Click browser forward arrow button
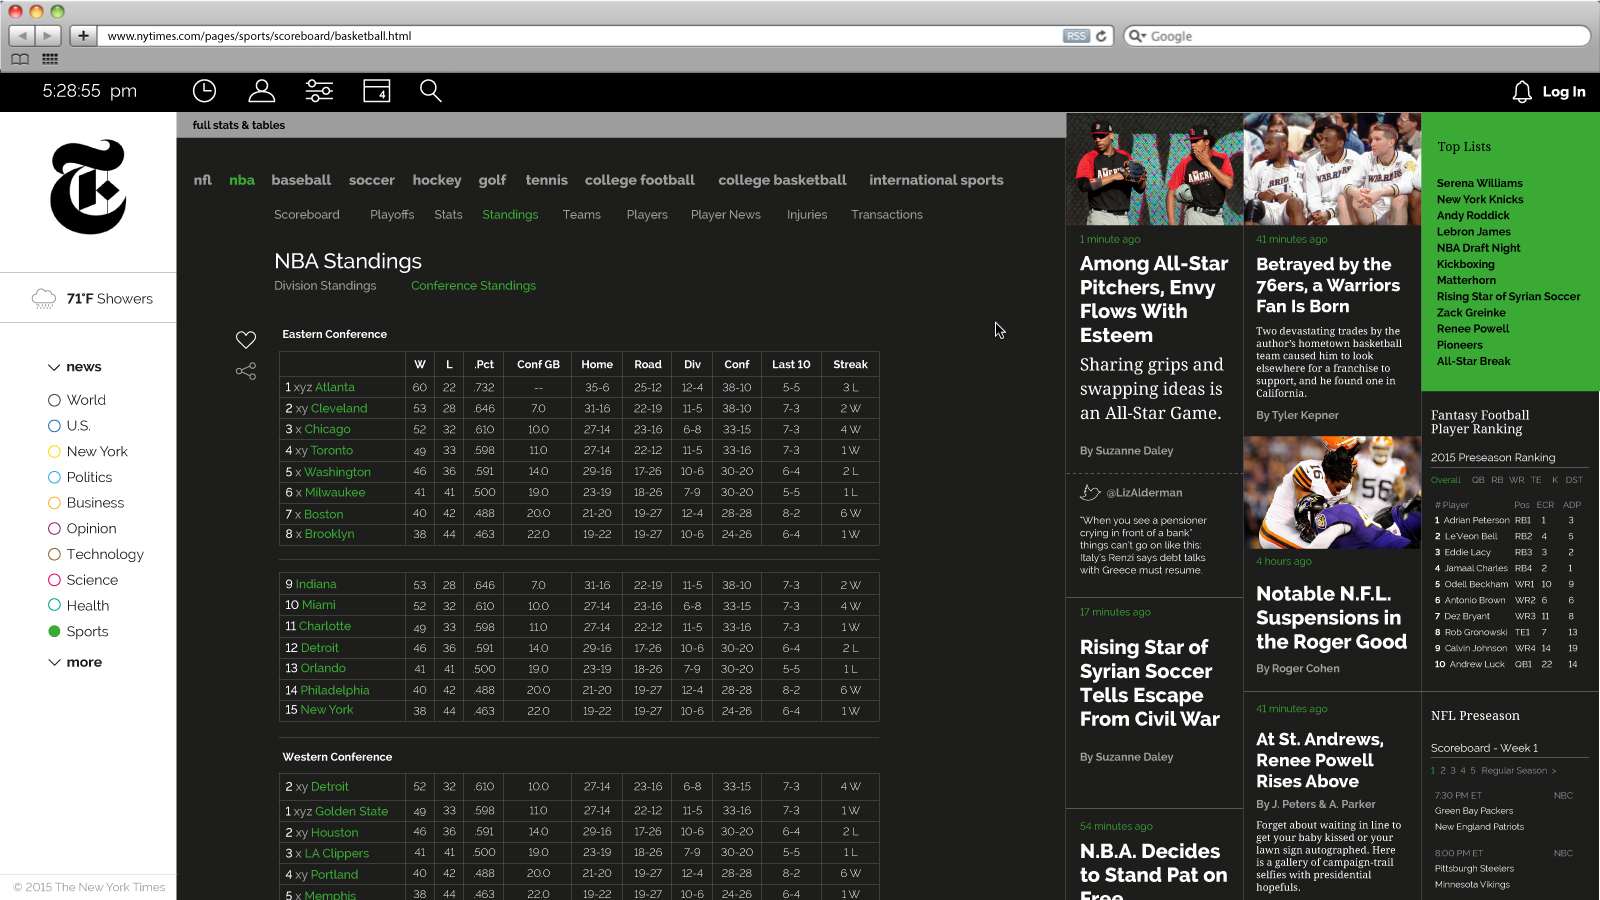This screenshot has height=900, width=1600. (48, 35)
